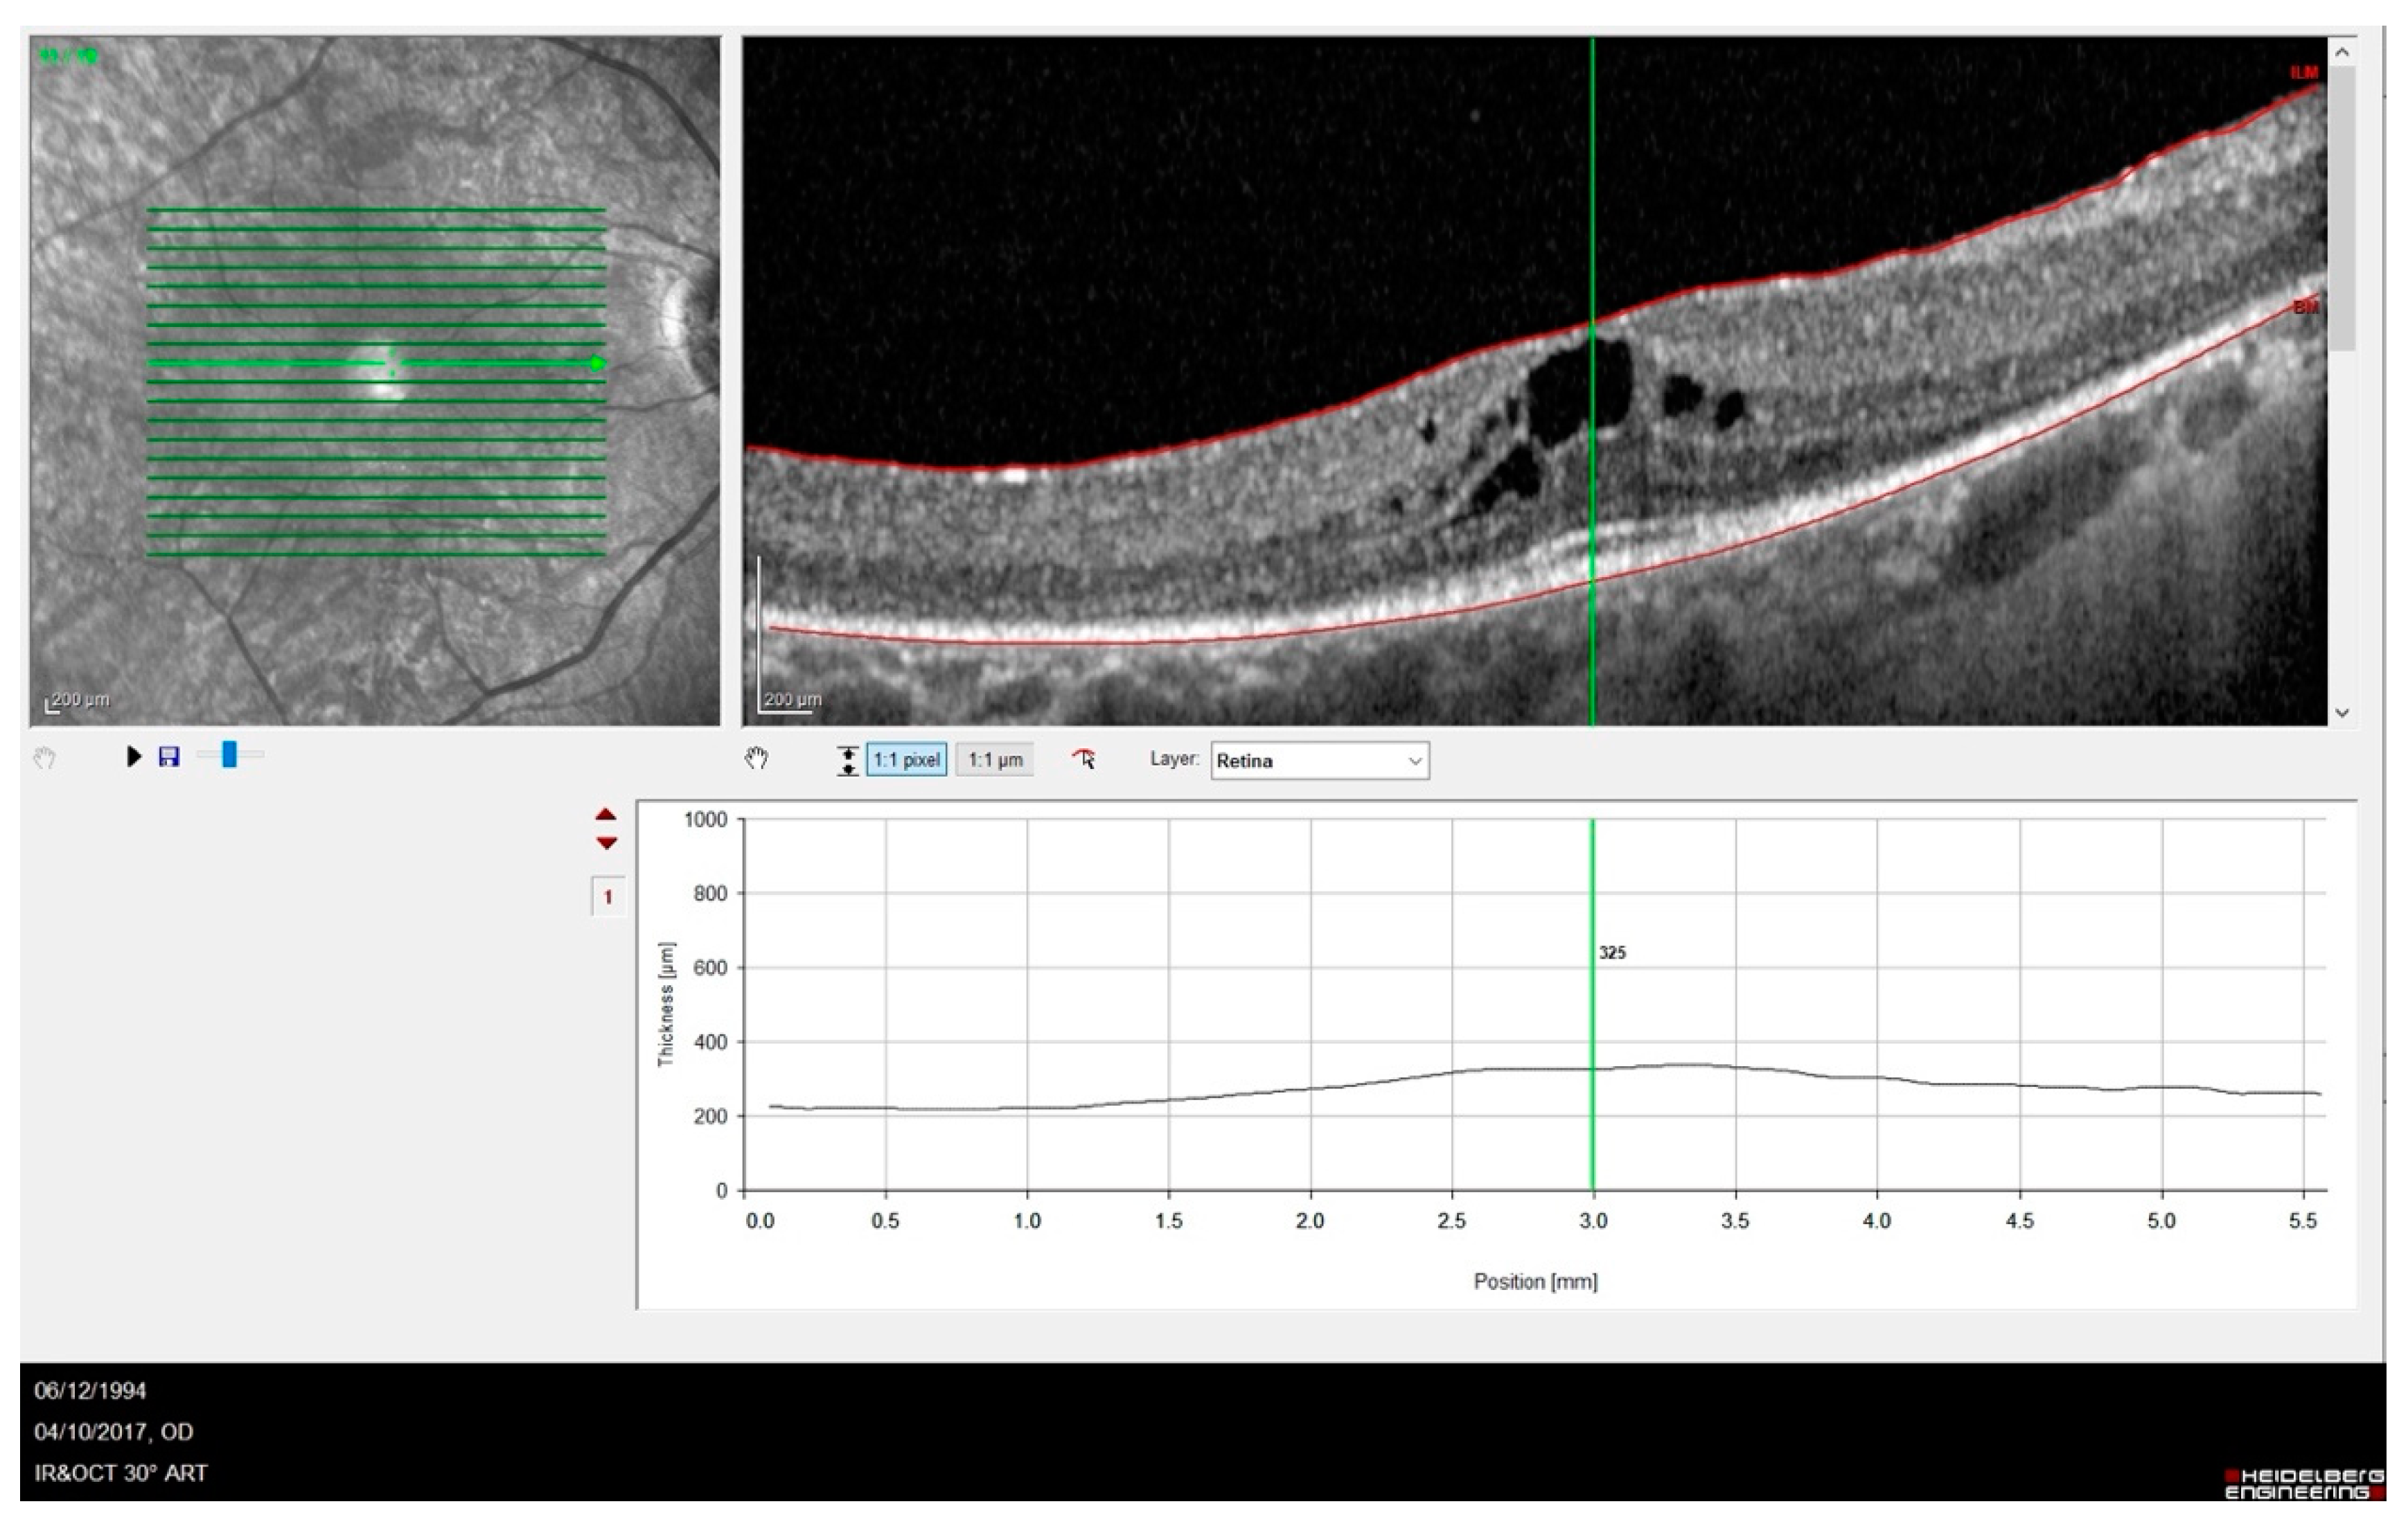
Task: Select the red segmentation edit cursor tool
Action: (1084, 759)
